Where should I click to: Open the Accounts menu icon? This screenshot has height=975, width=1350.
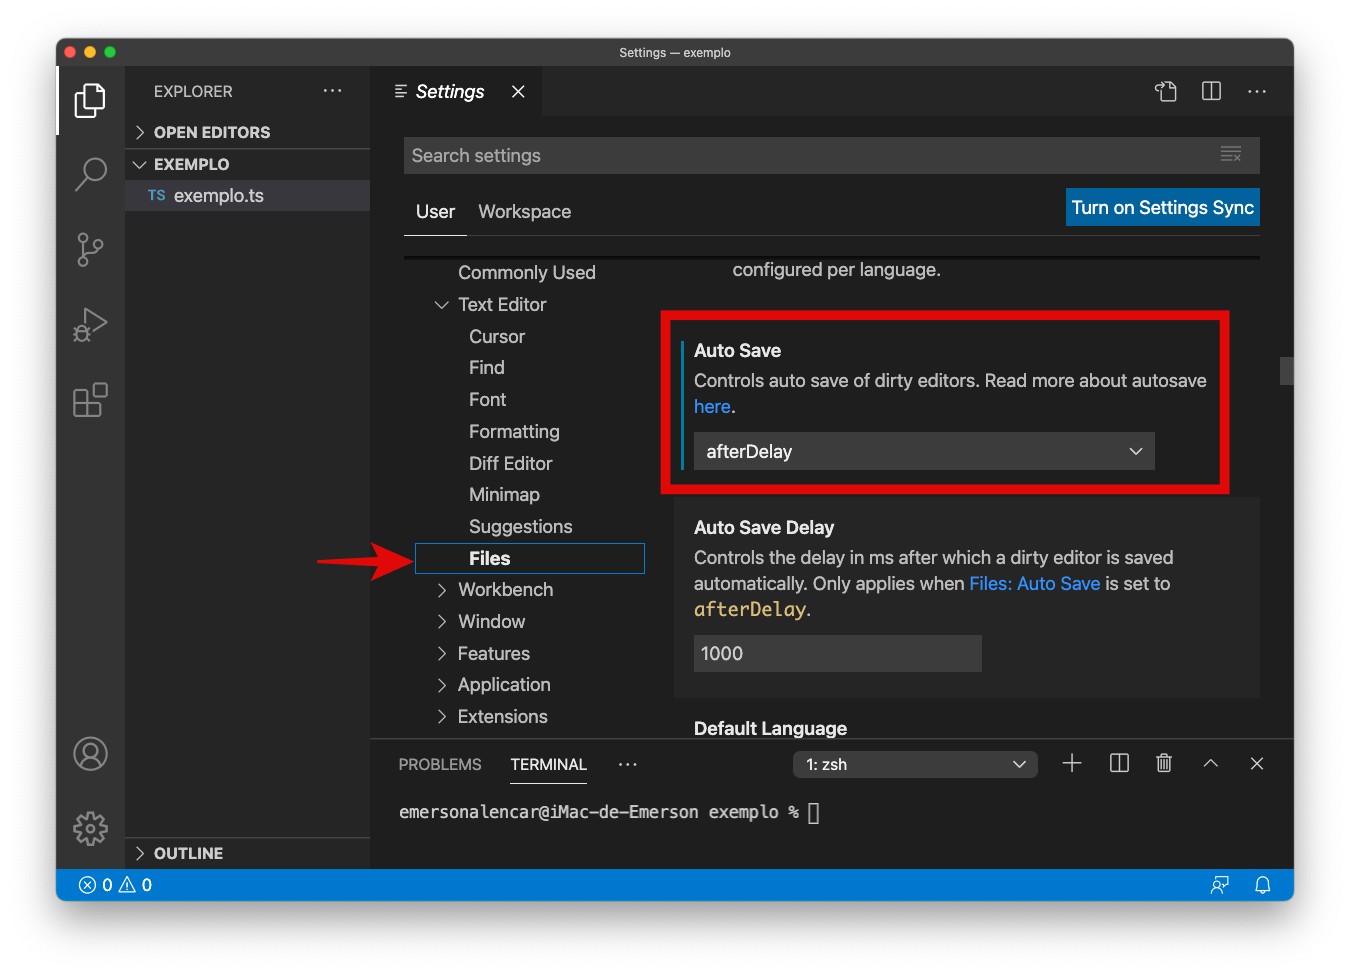tap(90, 754)
